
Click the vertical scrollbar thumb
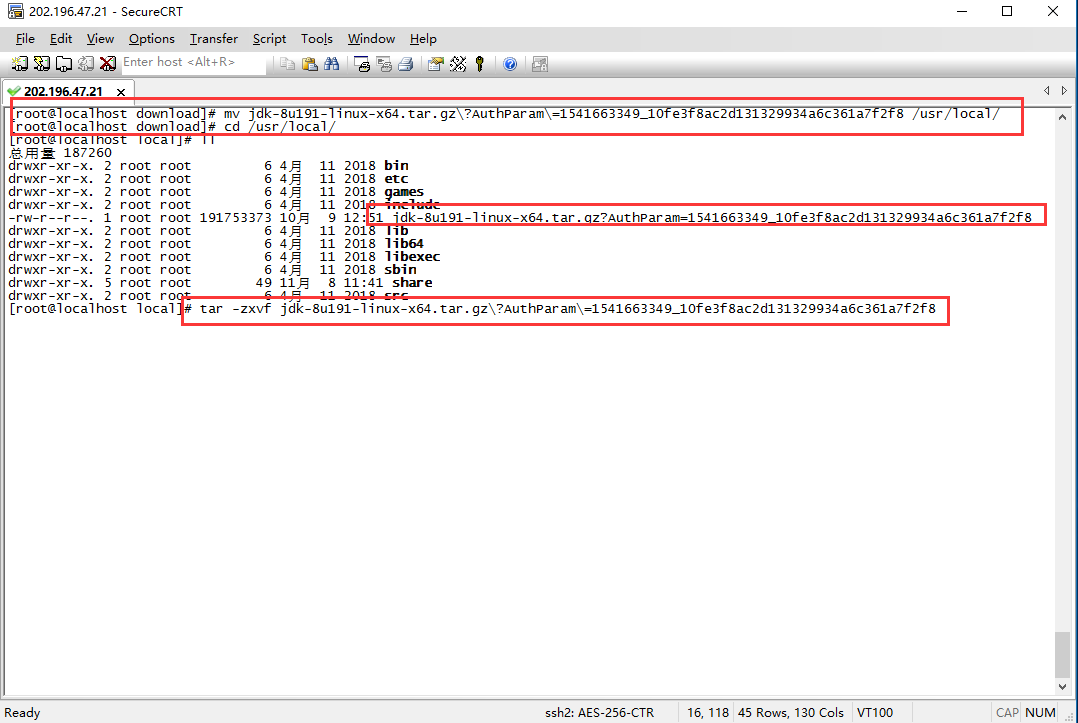[x=1062, y=655]
